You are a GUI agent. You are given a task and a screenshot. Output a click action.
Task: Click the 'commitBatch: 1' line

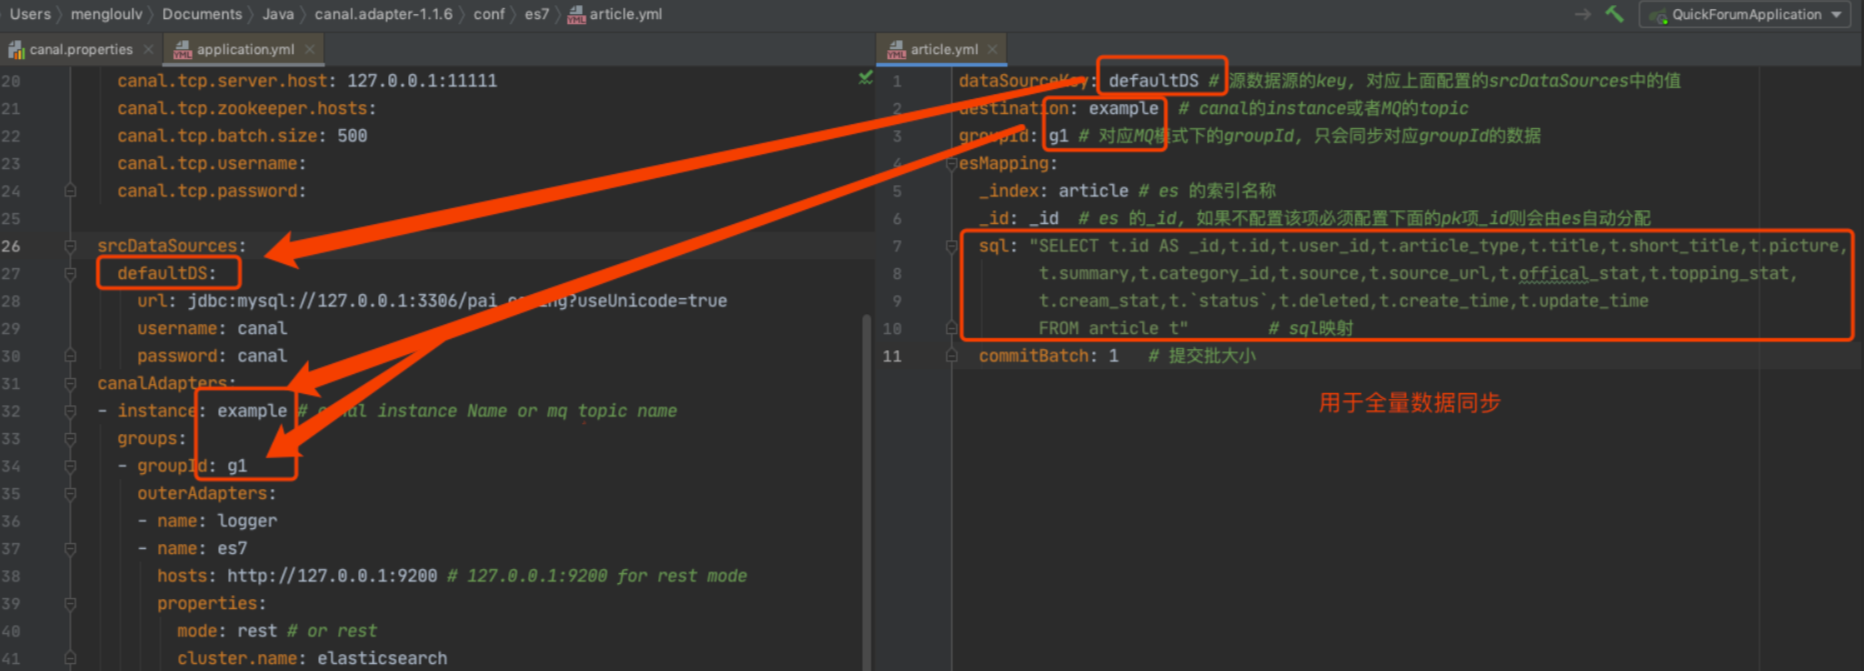pos(1048,356)
